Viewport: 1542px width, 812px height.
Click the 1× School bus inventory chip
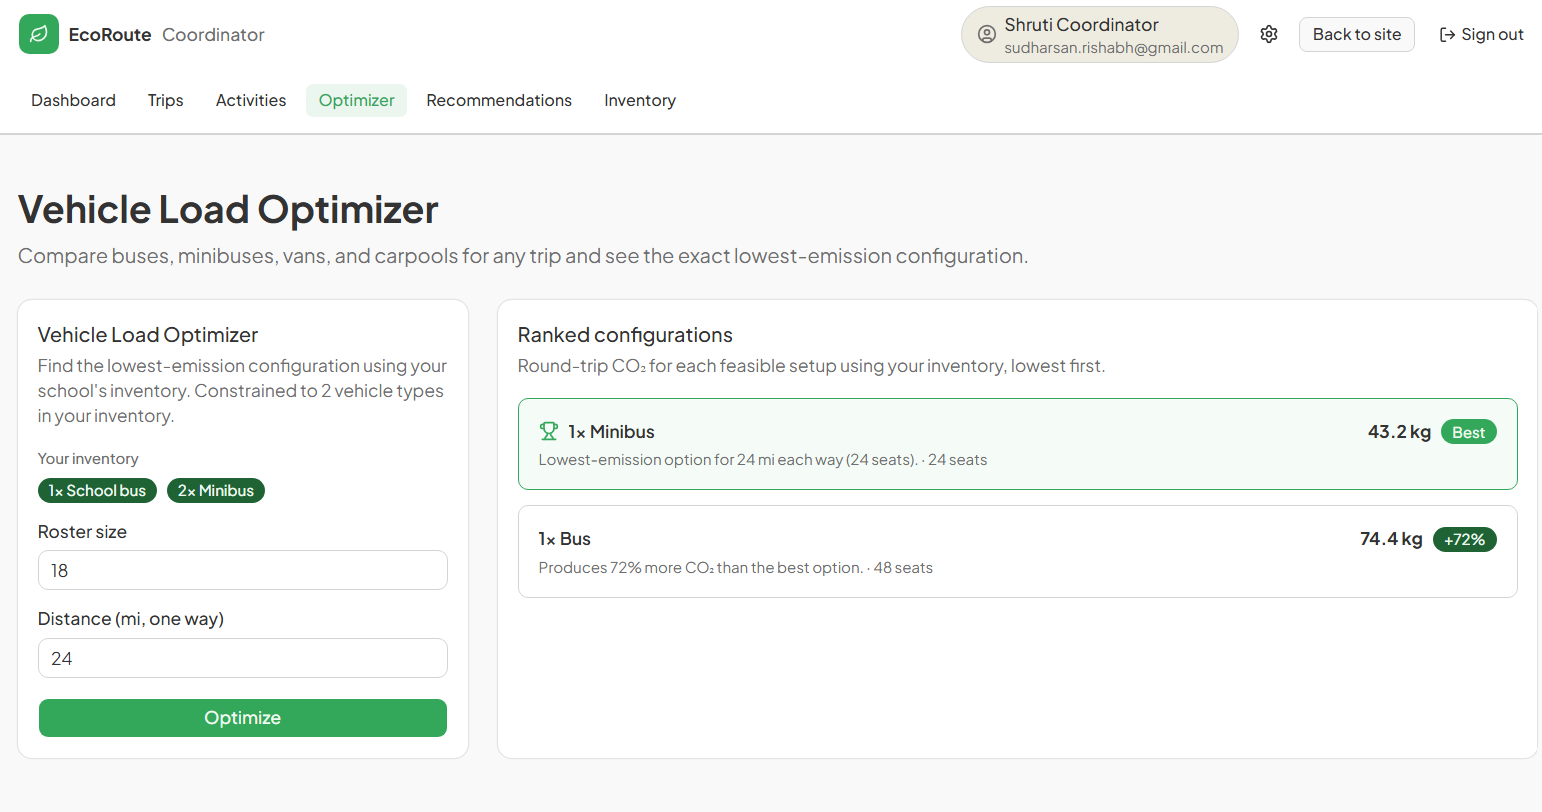click(97, 491)
